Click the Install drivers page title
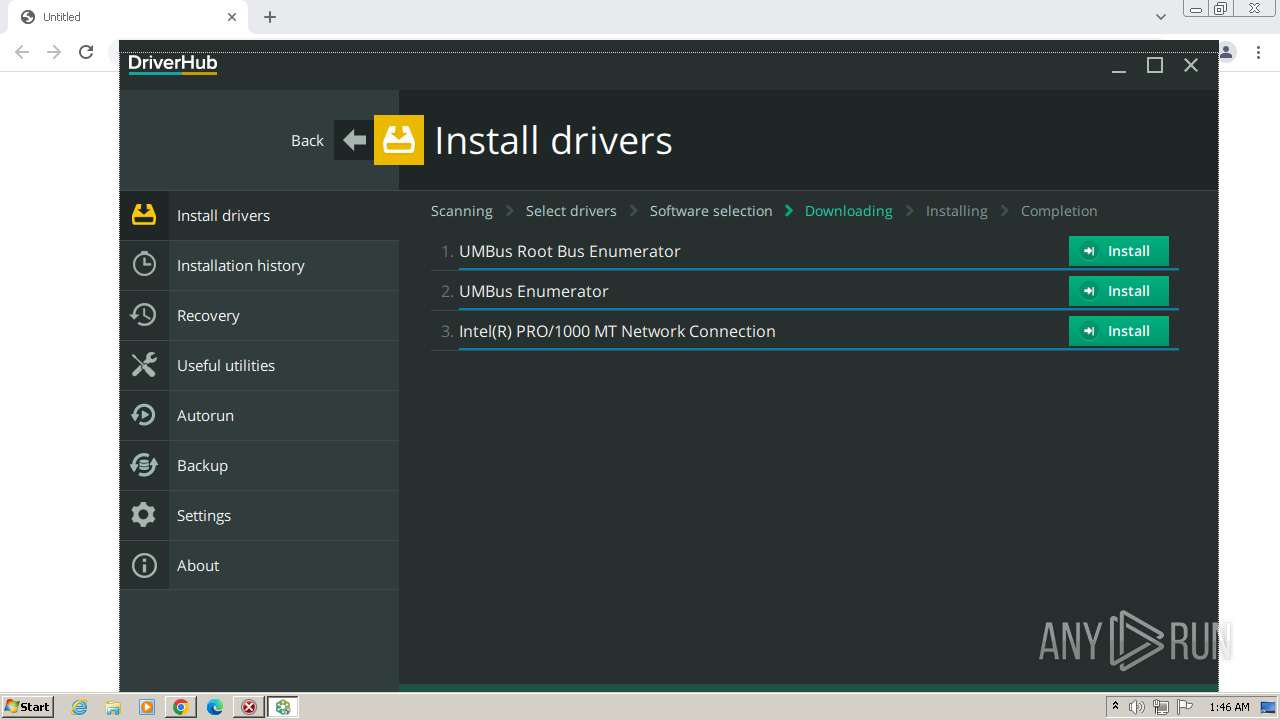This screenshot has width=1280, height=720. (x=553, y=140)
